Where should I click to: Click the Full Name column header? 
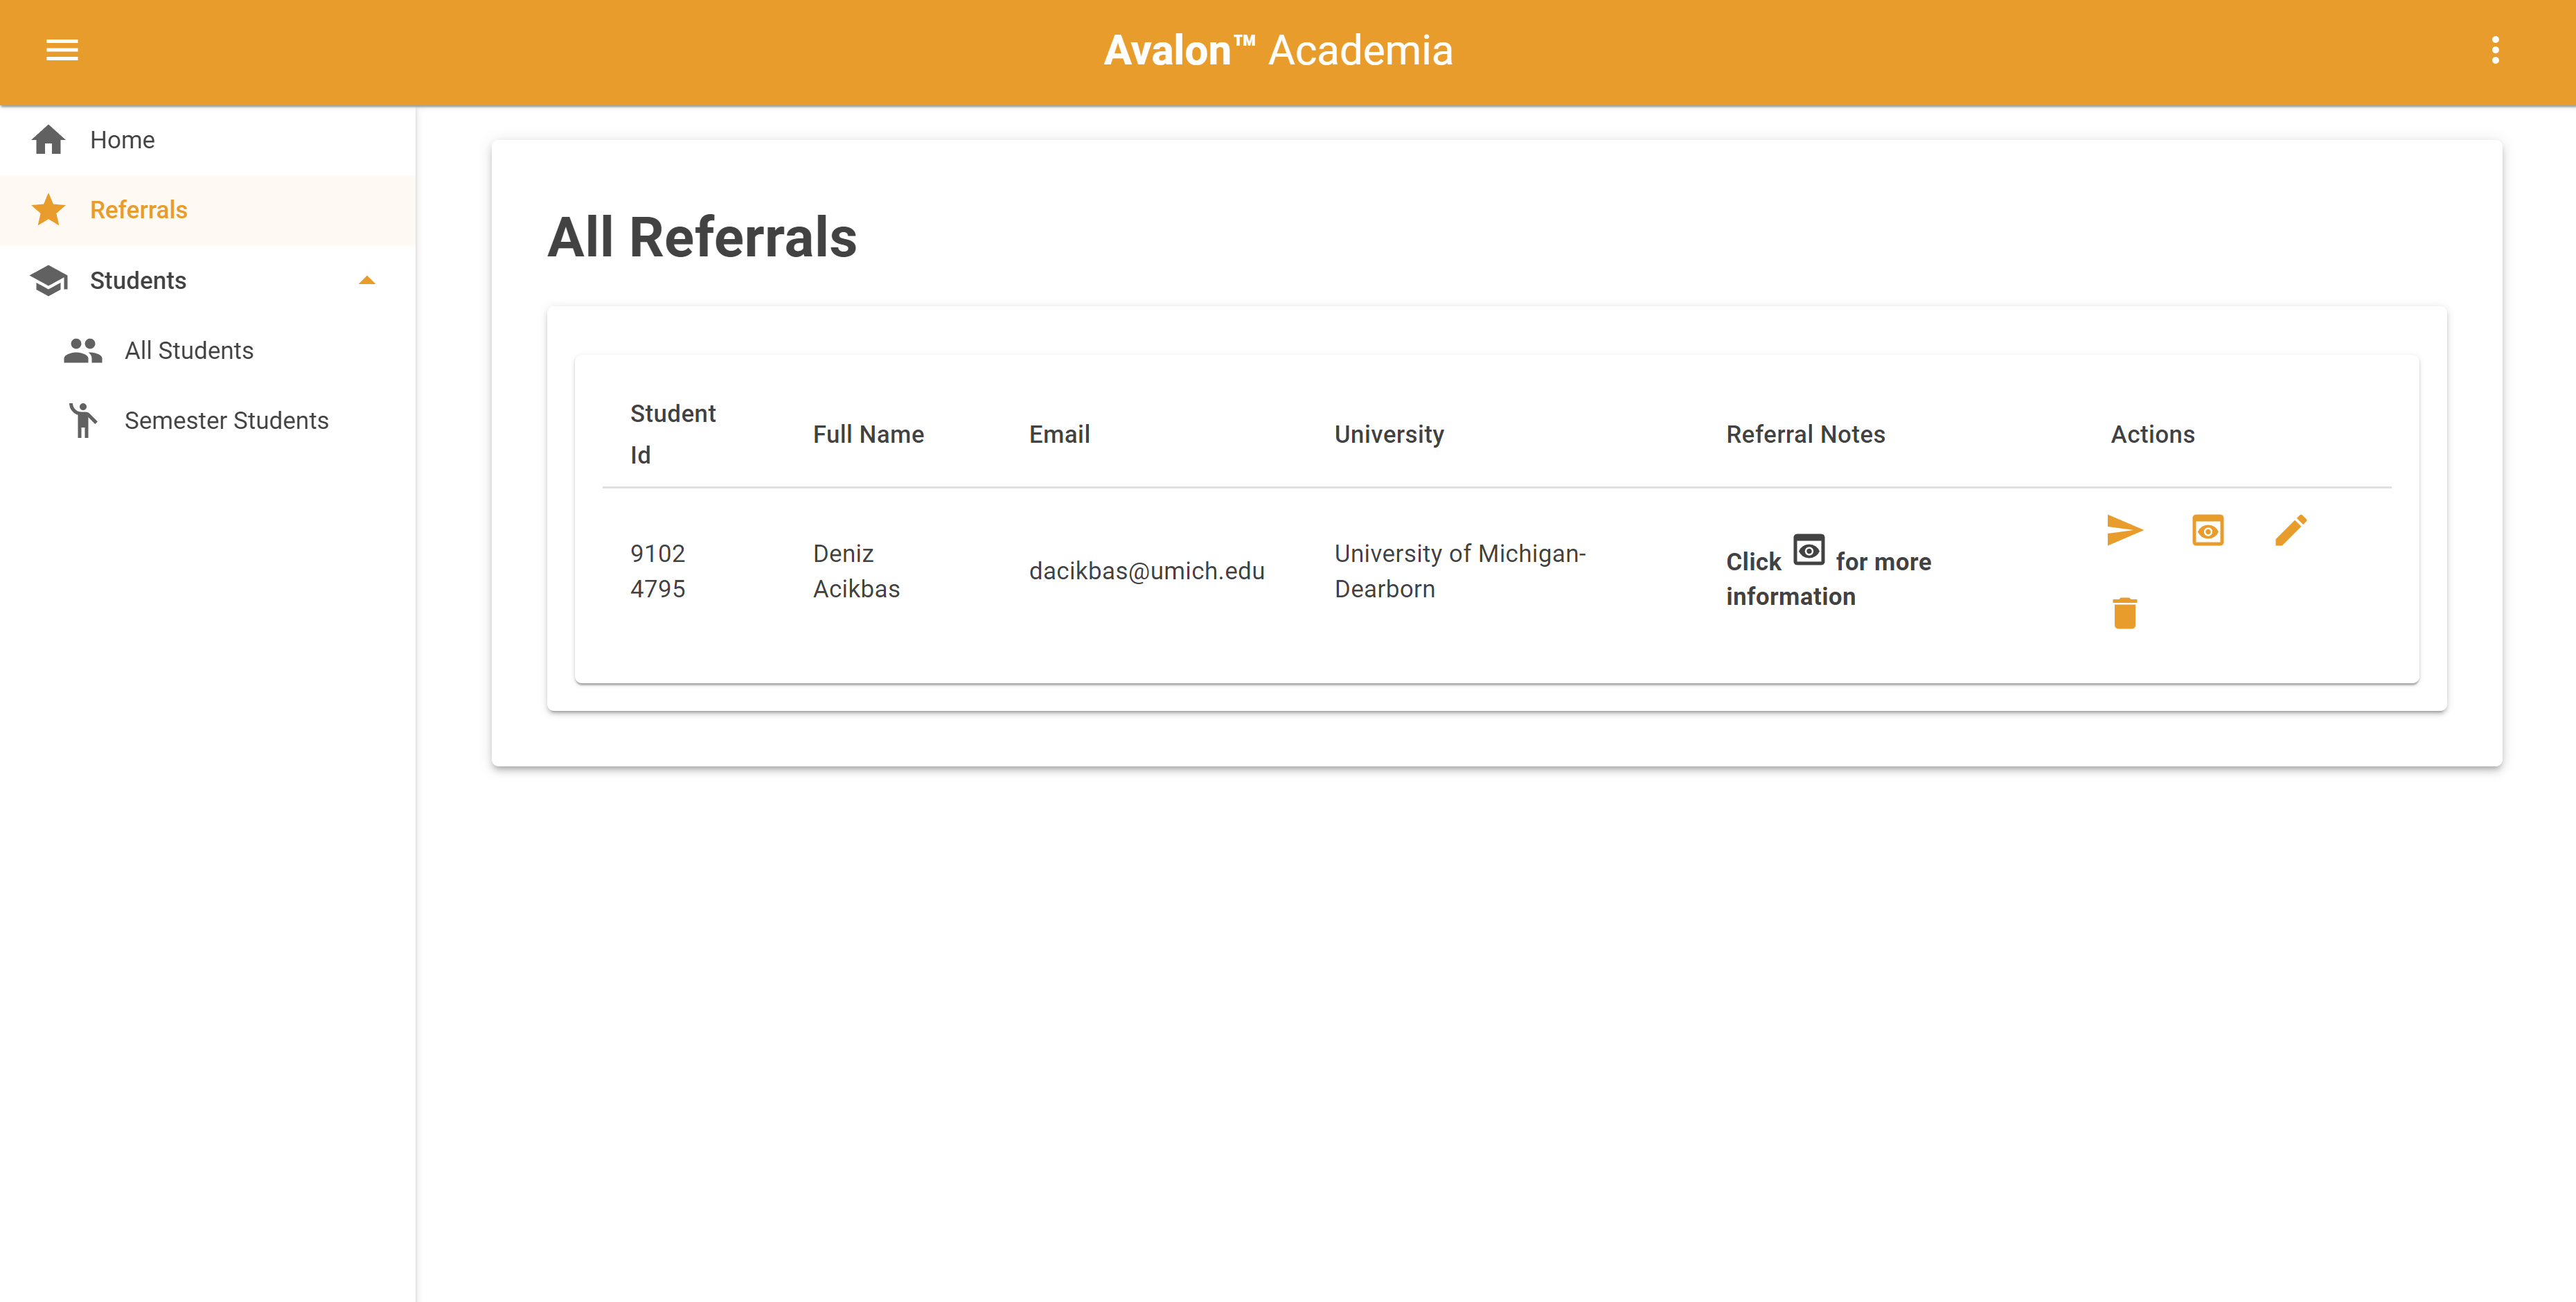(868, 434)
